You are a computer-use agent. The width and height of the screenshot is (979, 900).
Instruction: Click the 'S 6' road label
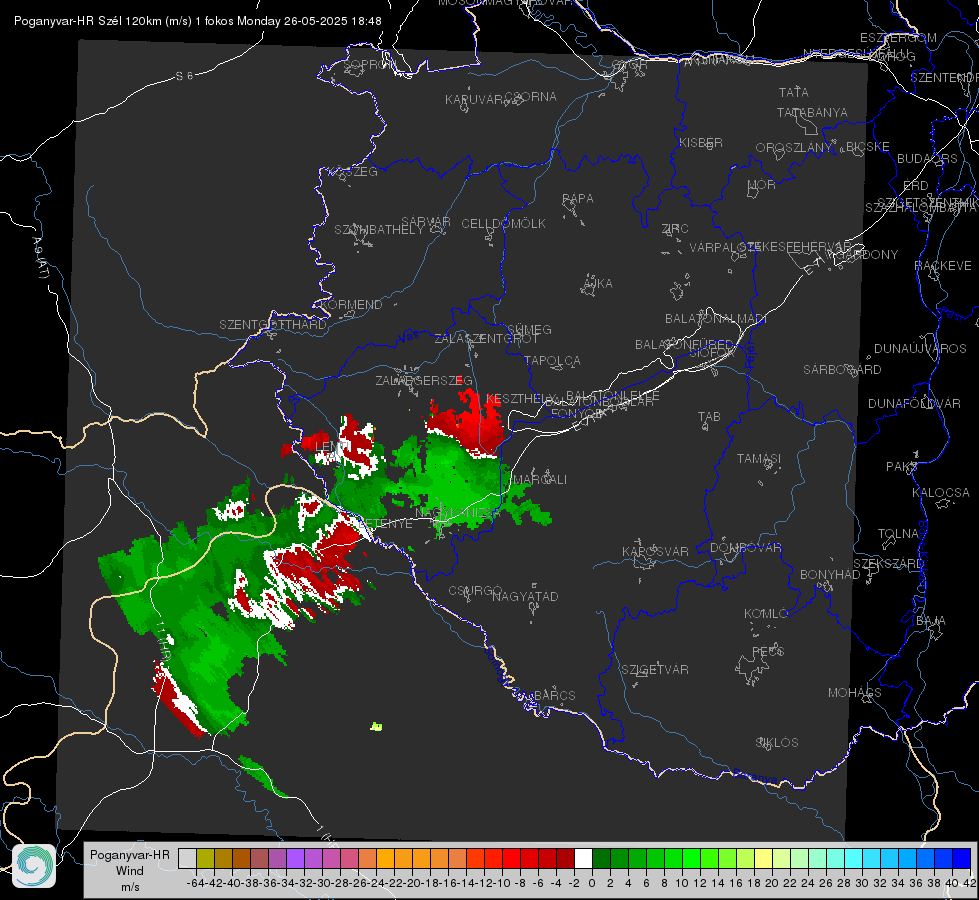coord(184,76)
